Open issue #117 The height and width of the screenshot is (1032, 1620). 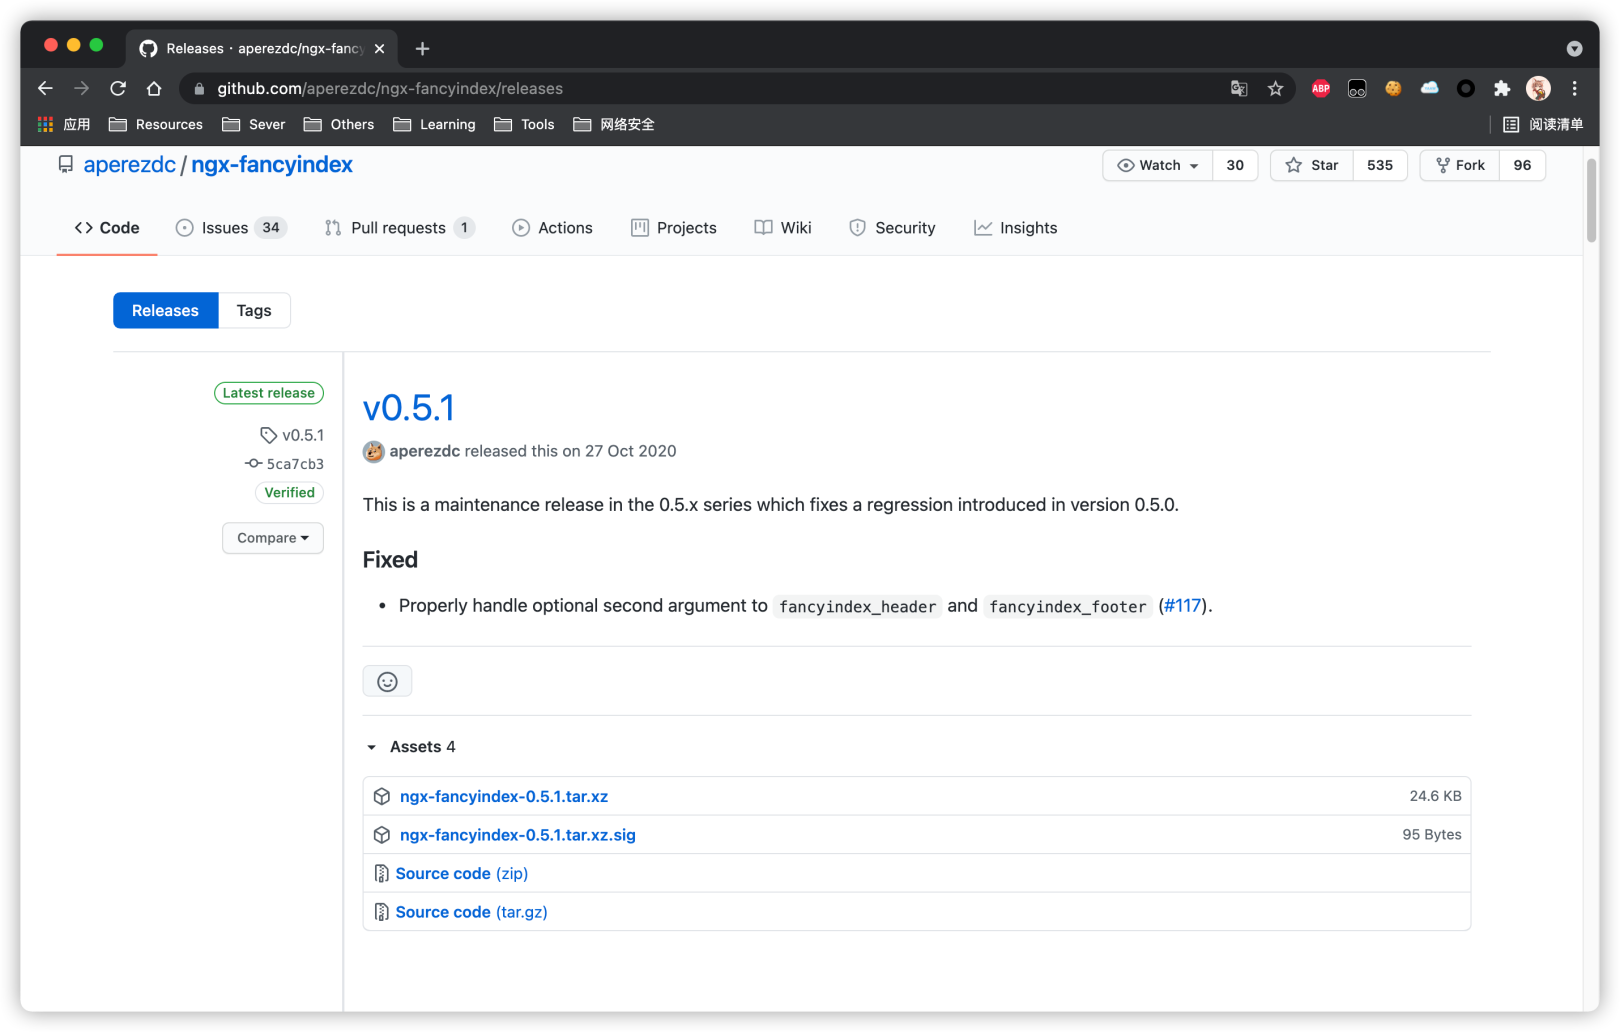(1182, 605)
